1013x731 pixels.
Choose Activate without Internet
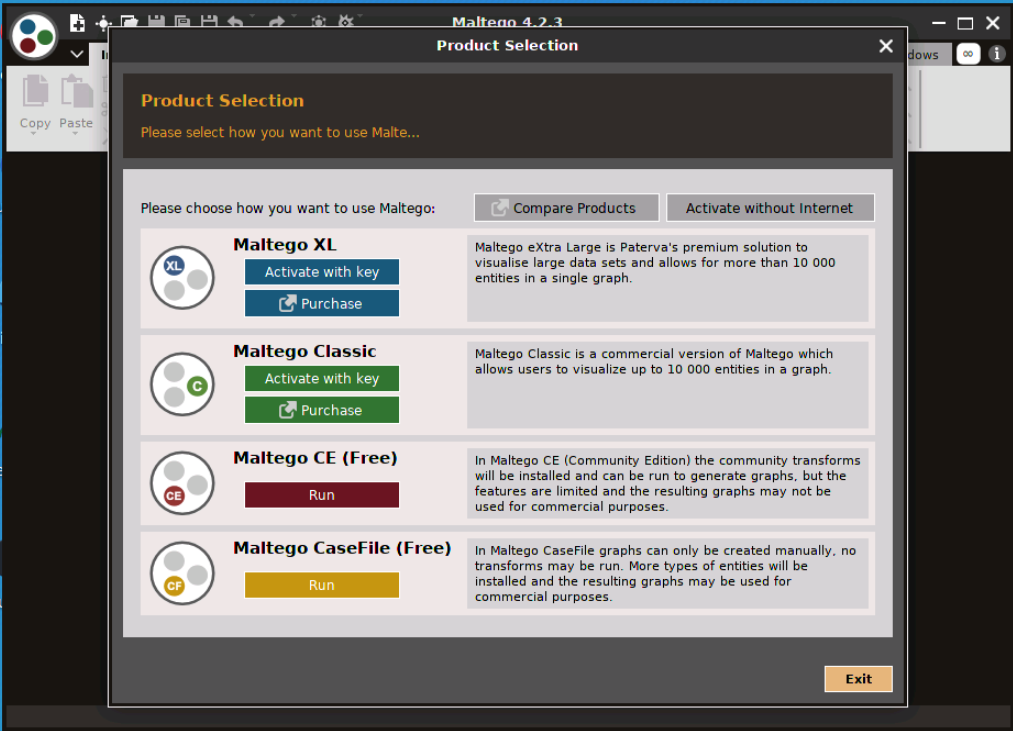[x=770, y=208]
